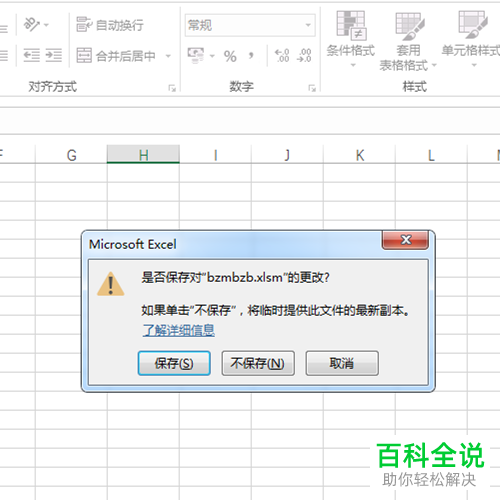Apply comma style separator
Screen dimensions: 500x500
pos(251,55)
